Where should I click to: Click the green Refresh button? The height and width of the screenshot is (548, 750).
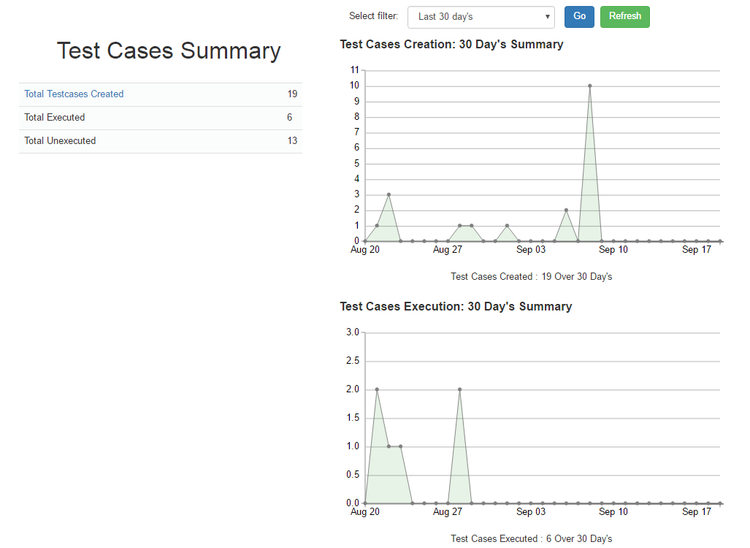click(625, 17)
